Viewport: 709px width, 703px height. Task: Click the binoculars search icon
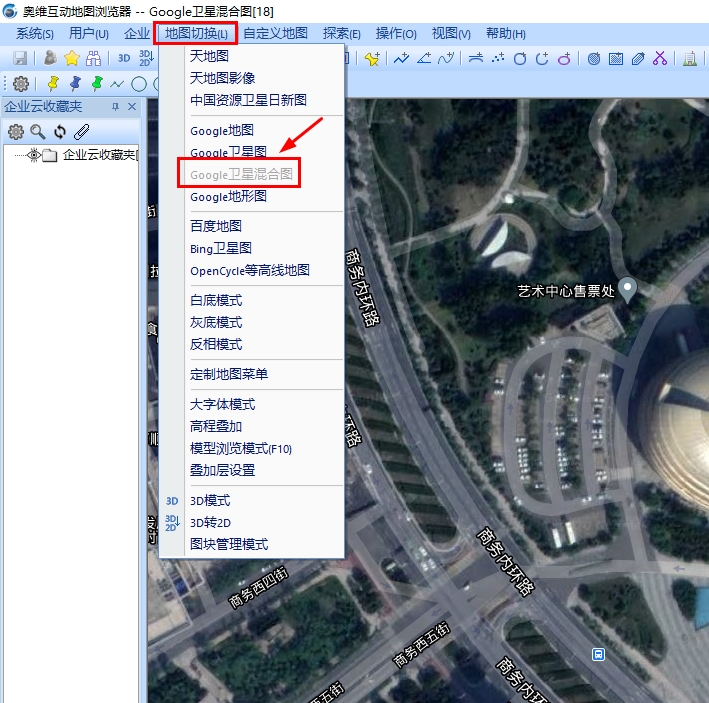coord(94,58)
